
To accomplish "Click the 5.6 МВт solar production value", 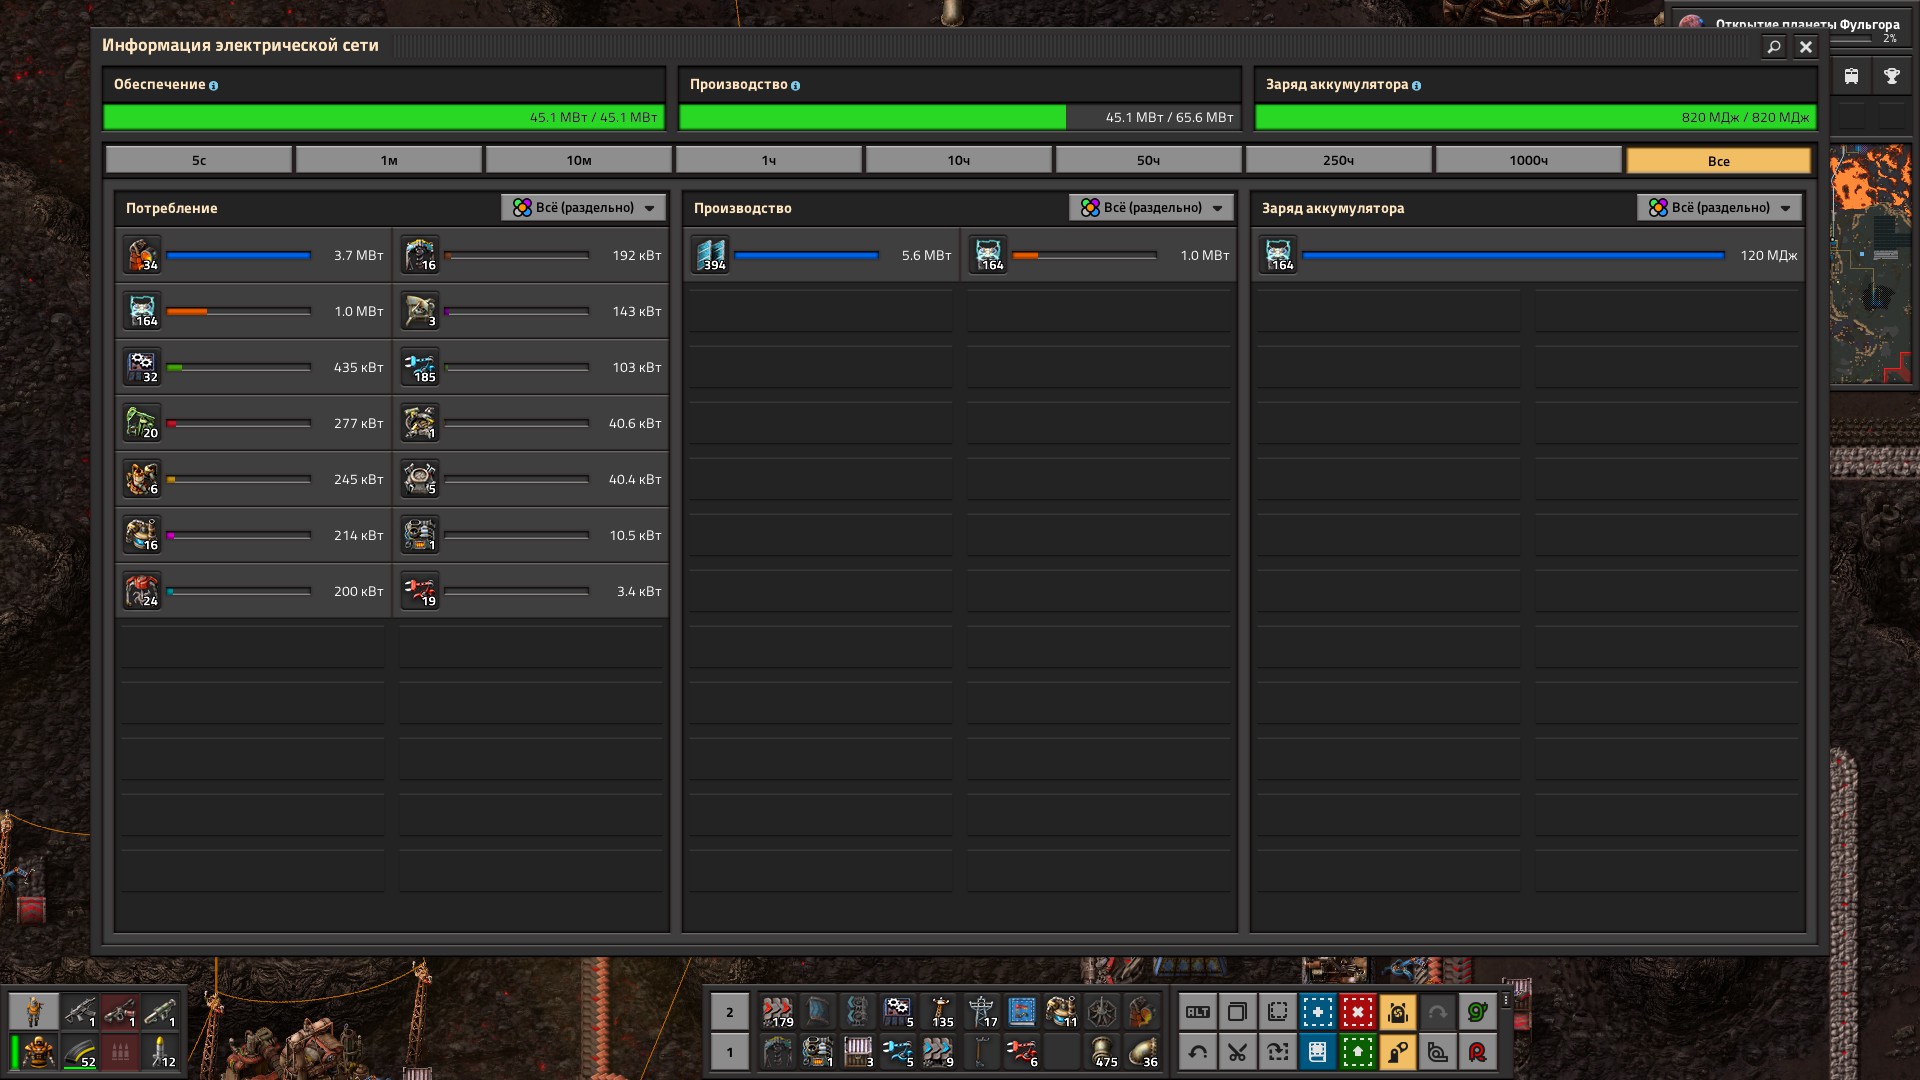I will pyautogui.click(x=926, y=256).
